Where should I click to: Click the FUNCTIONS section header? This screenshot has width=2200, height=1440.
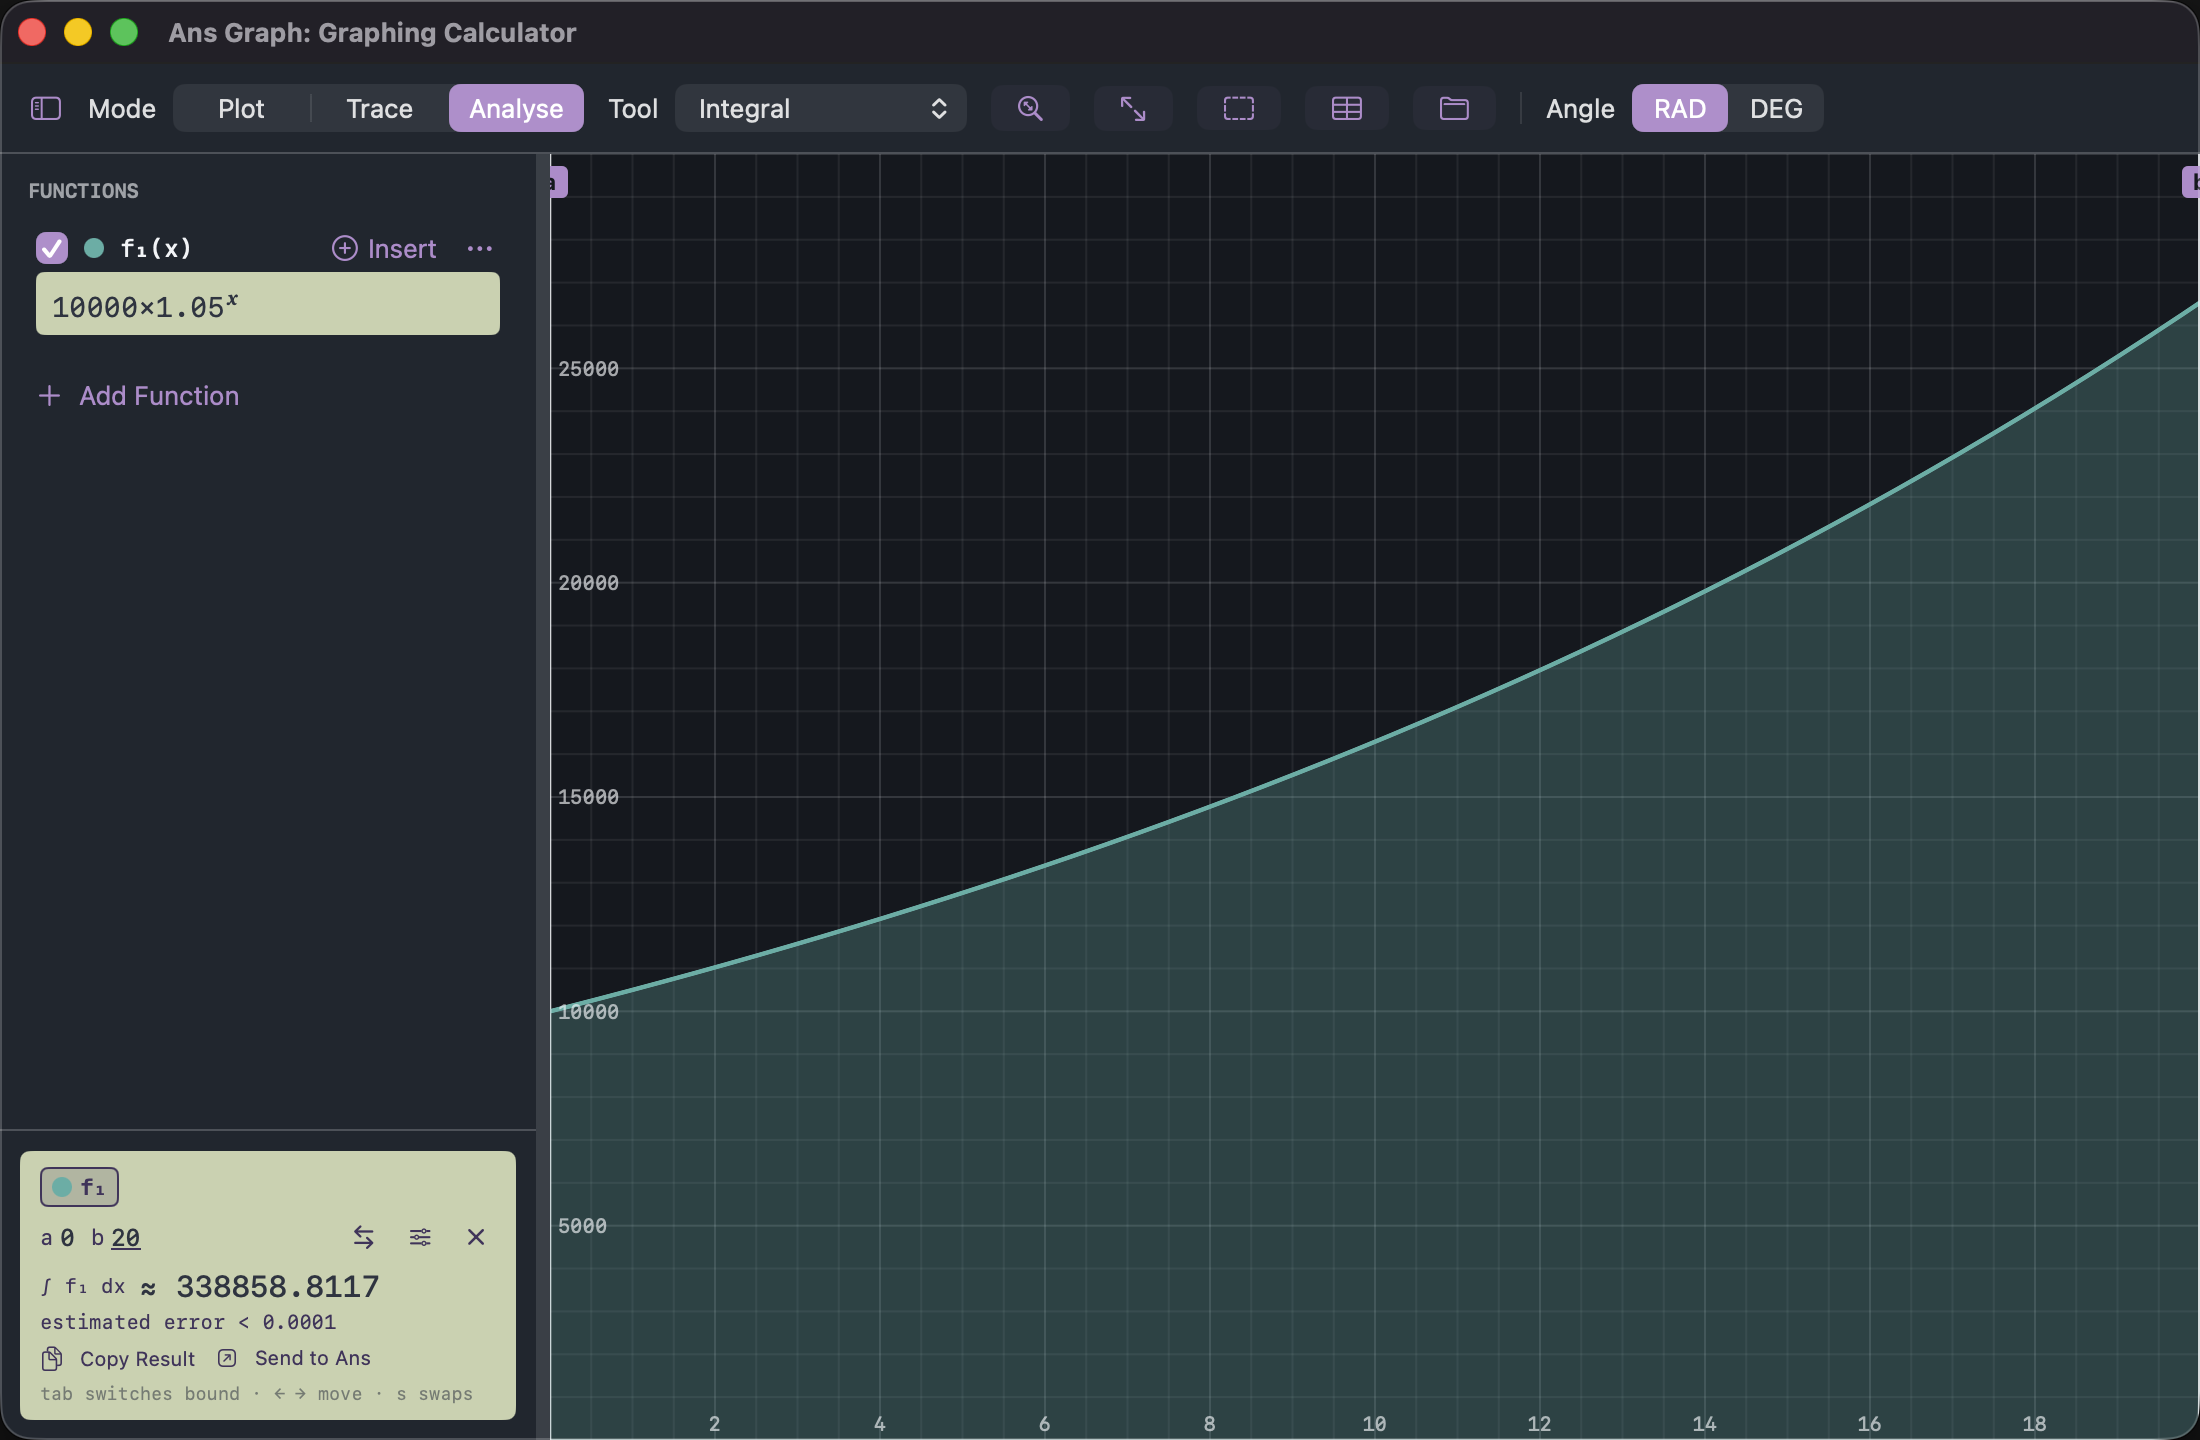(84, 191)
